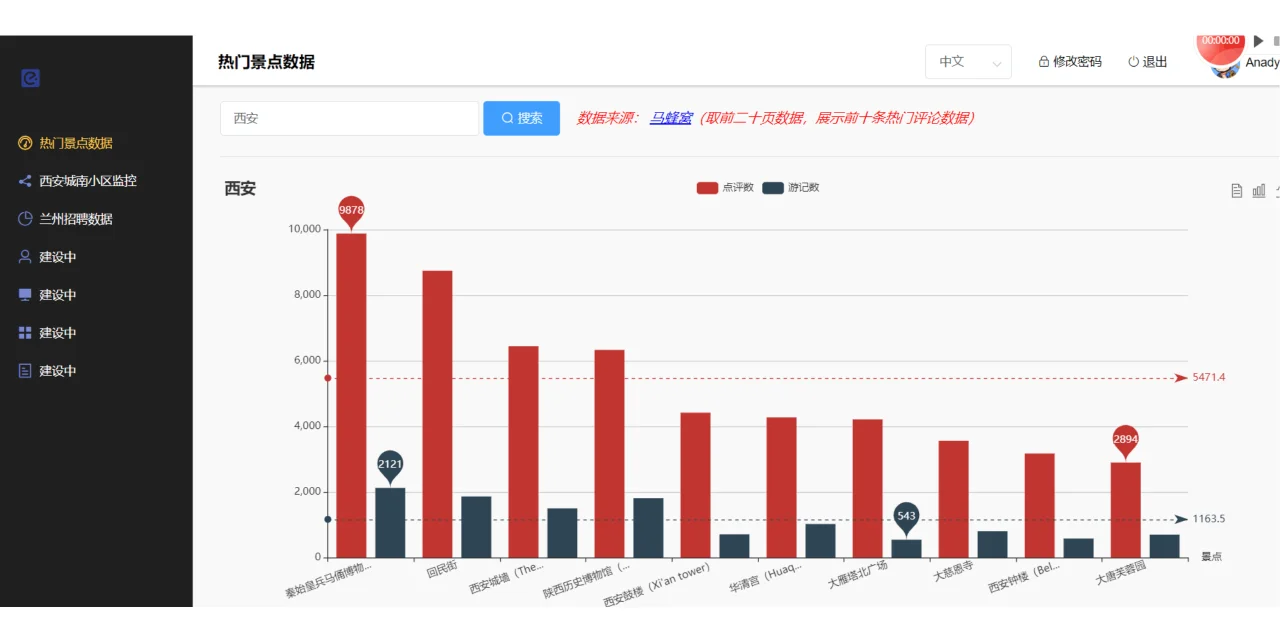
Task: Click the 5471.4 average line label
Action: pos(1208,378)
